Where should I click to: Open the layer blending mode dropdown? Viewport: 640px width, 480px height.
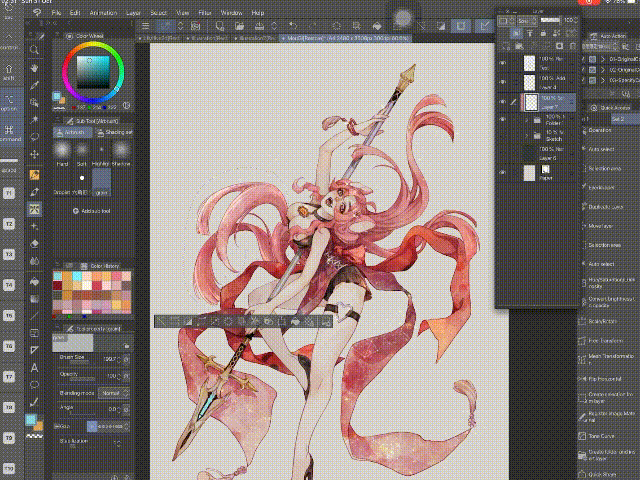pos(528,20)
